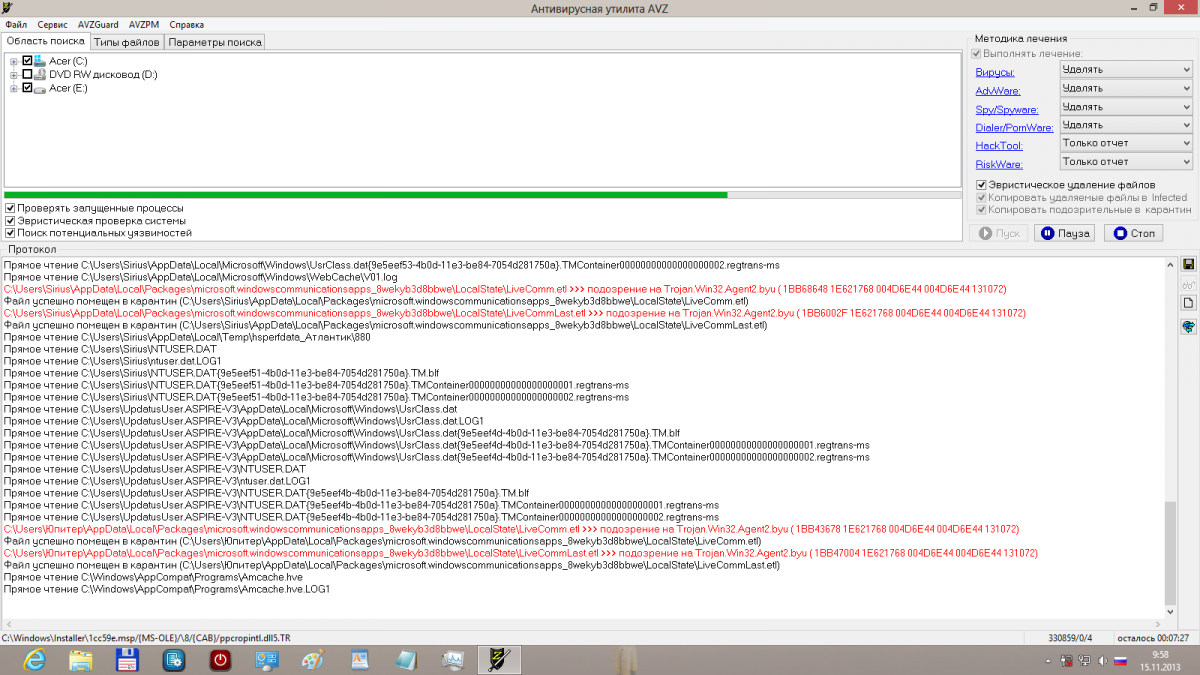Image resolution: width=1200 pixels, height=675 pixels.
Task: Click the glasses icon beside the protocol
Action: 1189,283
